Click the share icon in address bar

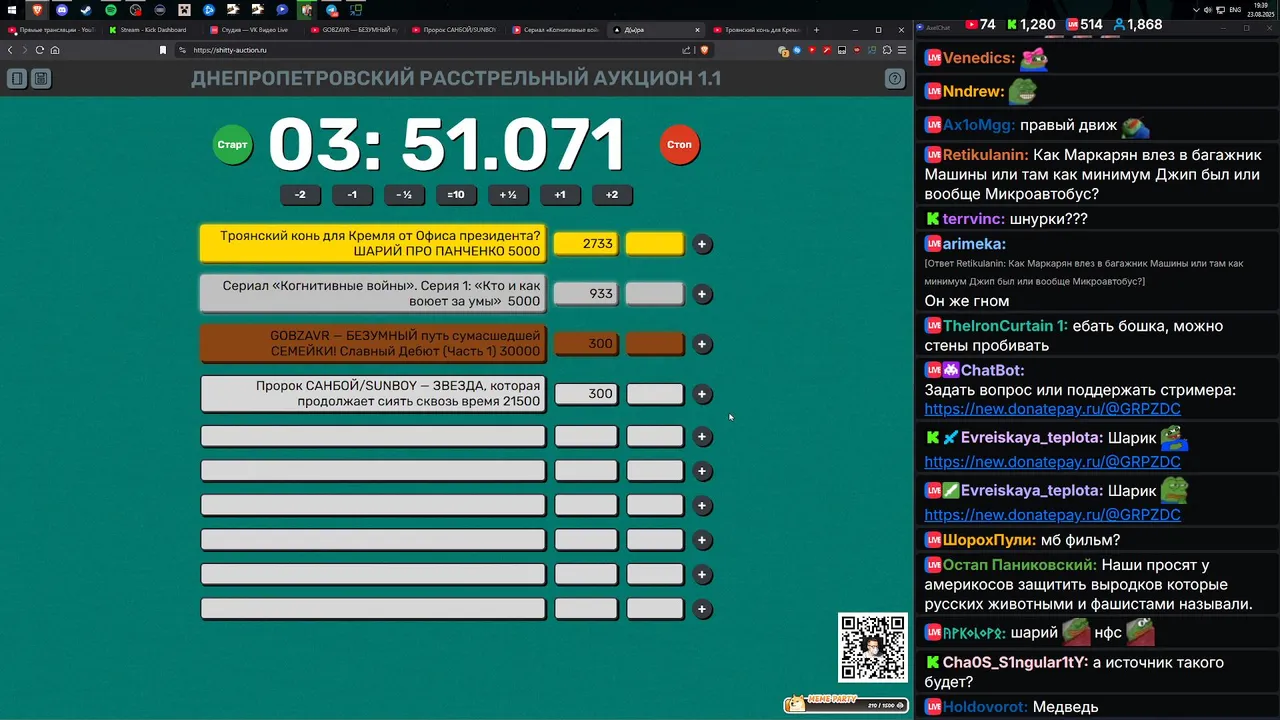click(x=686, y=50)
